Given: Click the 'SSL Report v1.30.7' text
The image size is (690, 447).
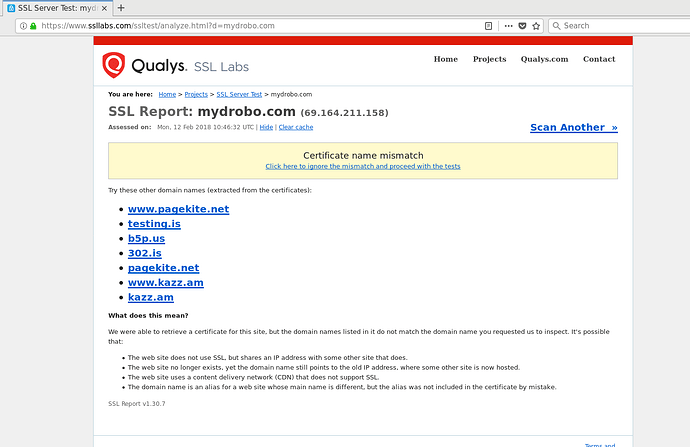Looking at the screenshot, I should (137, 403).
